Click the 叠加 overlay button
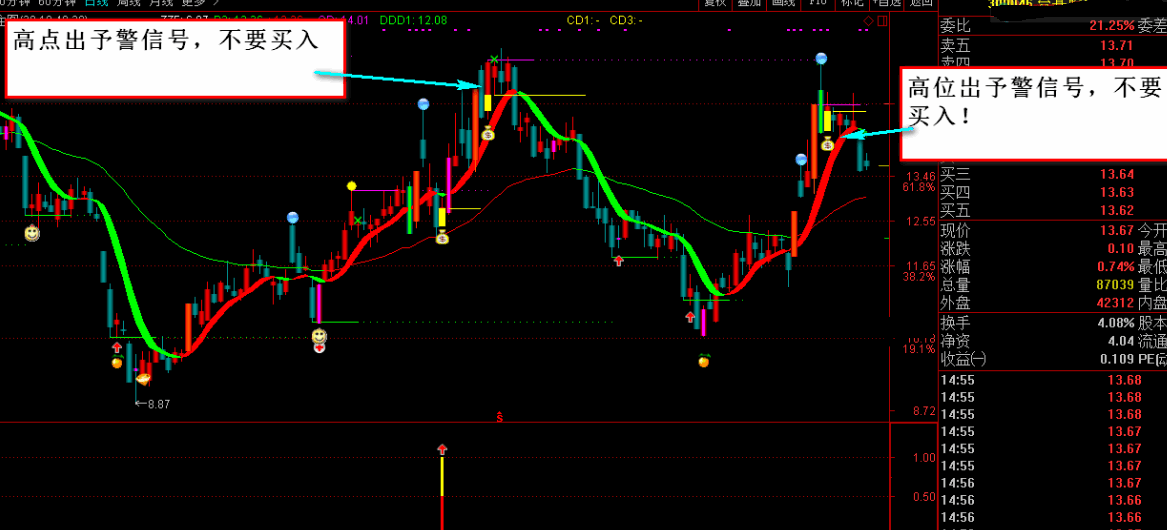 749,4
